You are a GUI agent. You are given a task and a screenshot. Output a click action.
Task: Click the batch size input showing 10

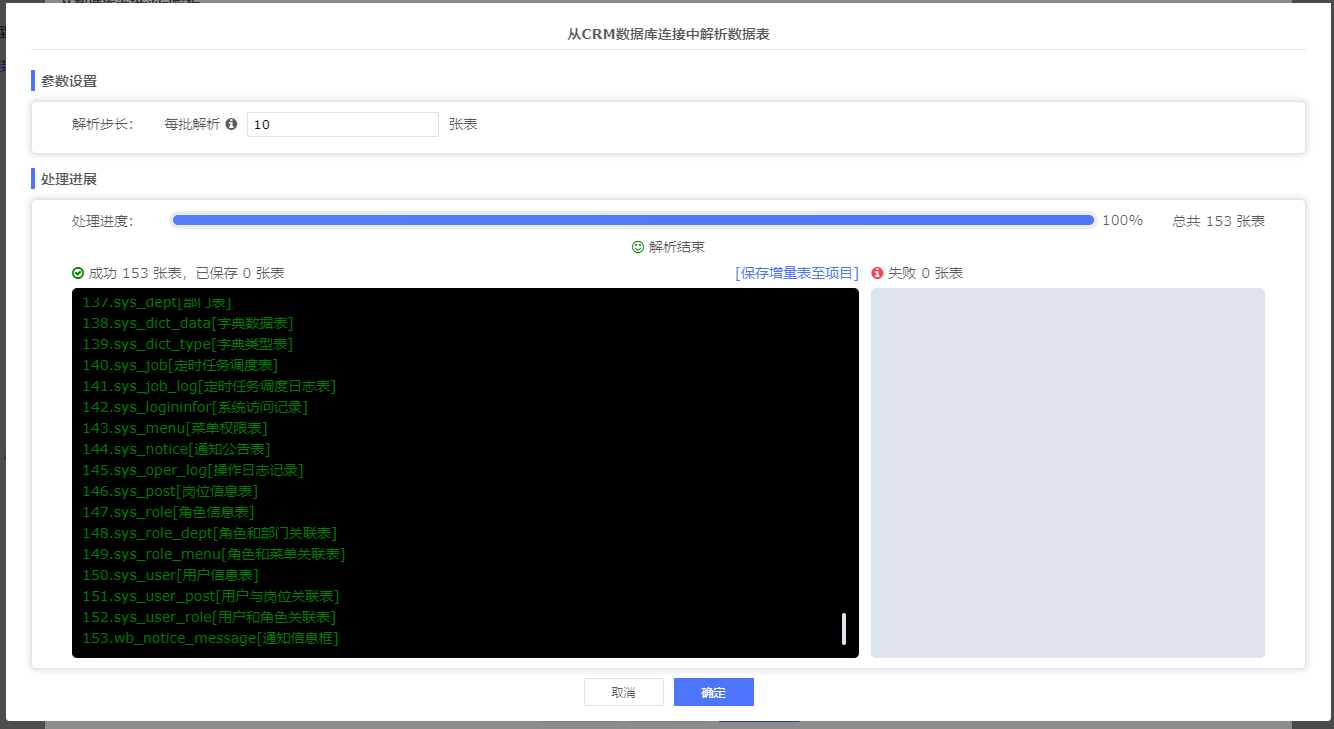point(343,124)
